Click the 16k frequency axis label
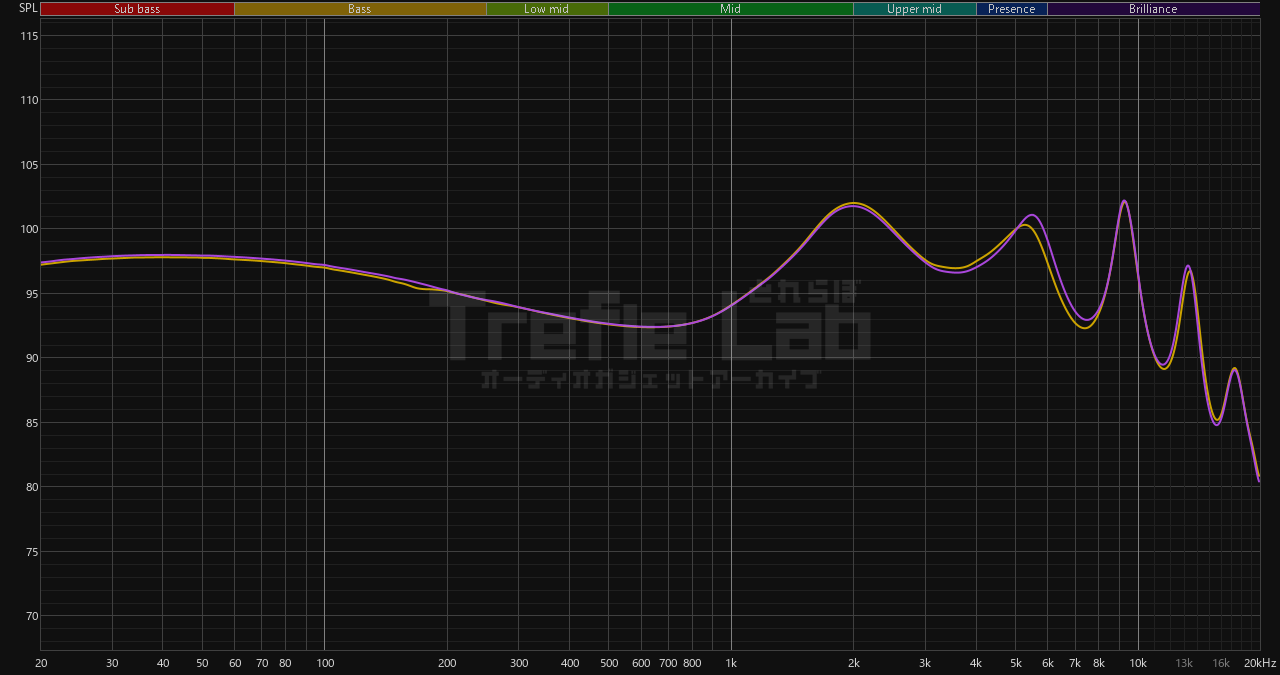Screen dimensions: 1280x675 coord(1221,663)
